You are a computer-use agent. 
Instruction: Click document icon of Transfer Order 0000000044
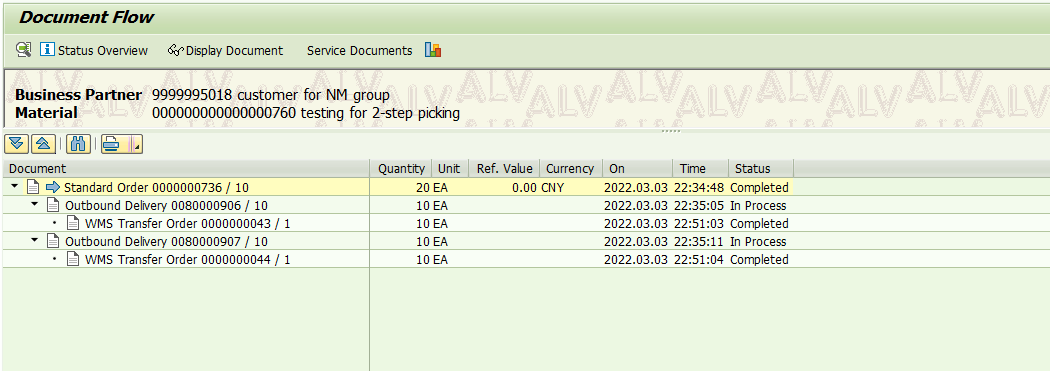[73, 260]
